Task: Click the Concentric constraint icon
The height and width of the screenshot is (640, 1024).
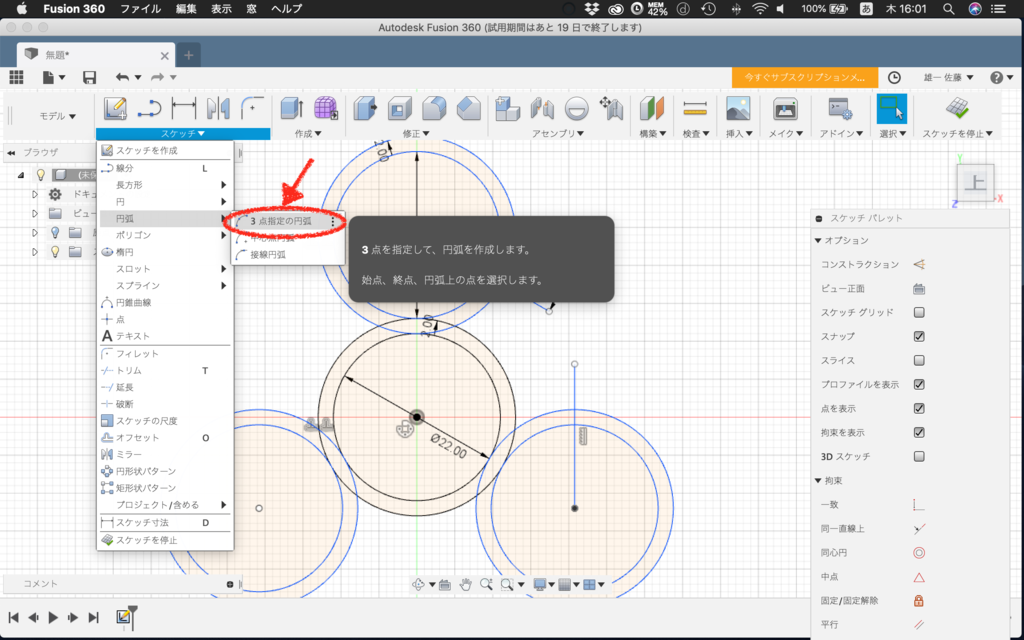Action: [919, 553]
